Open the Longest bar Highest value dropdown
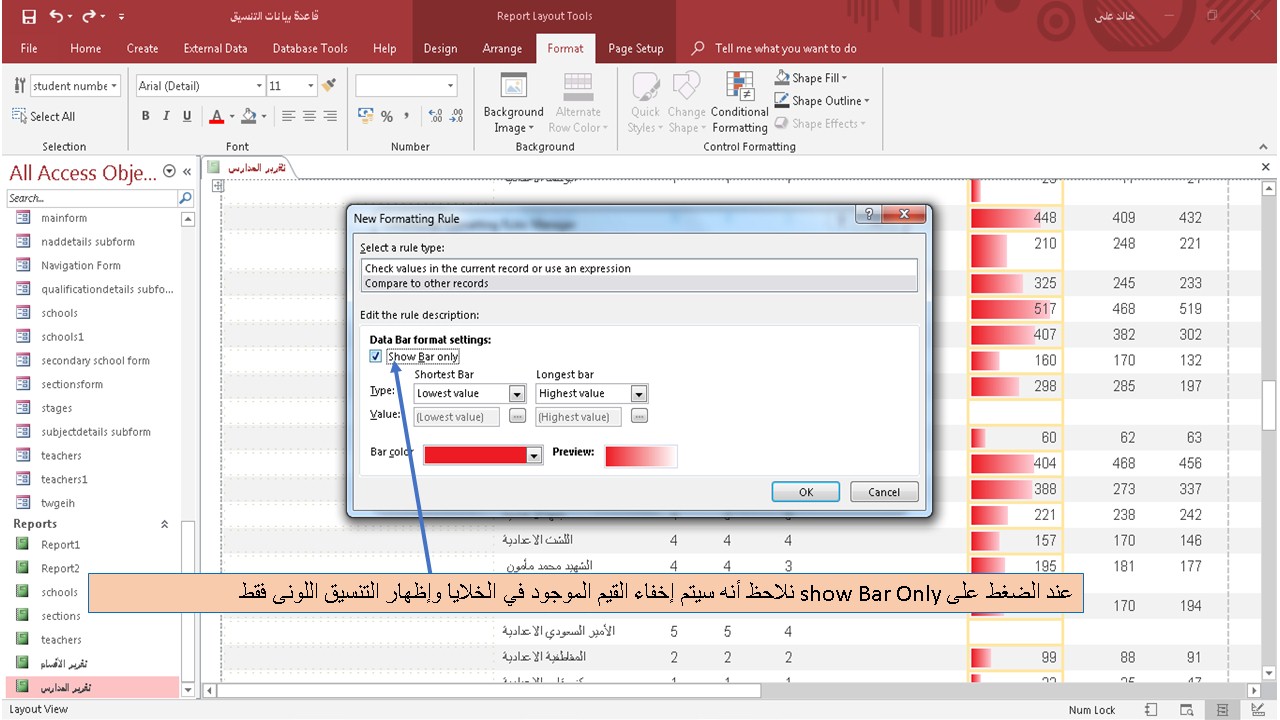 (640, 393)
